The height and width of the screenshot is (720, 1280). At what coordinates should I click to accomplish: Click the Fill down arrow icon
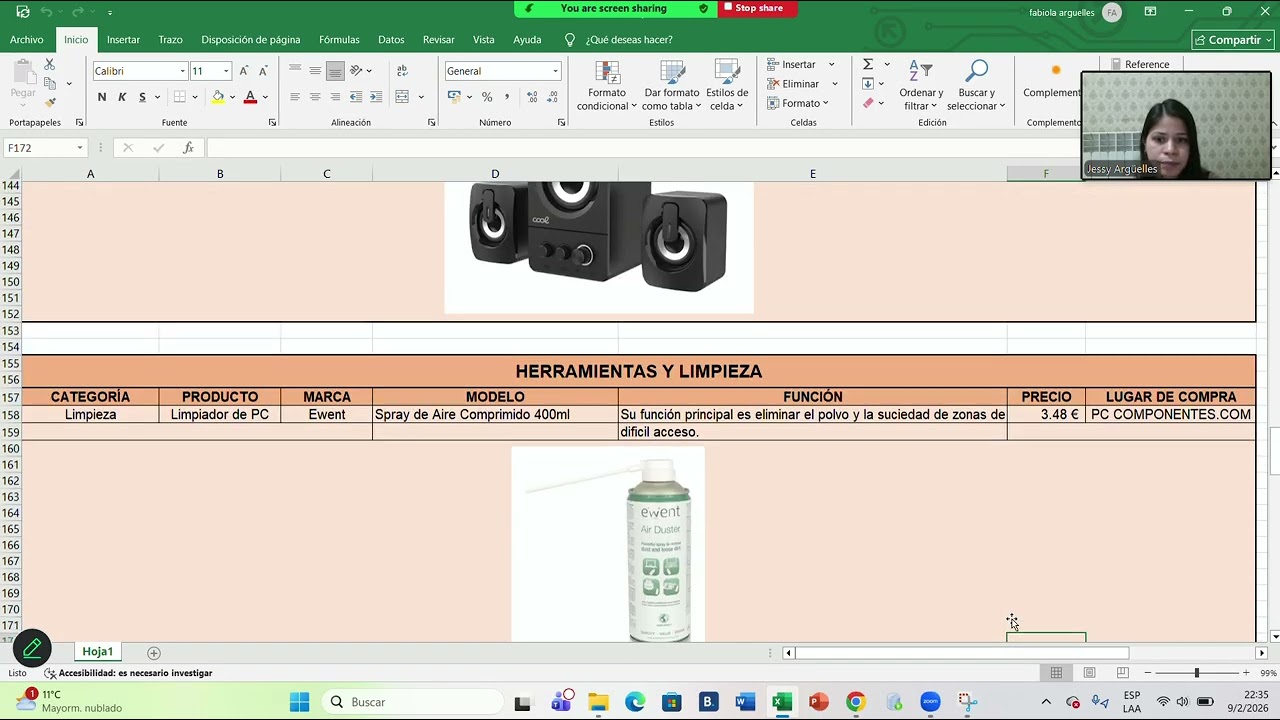pyautogui.click(x=868, y=84)
